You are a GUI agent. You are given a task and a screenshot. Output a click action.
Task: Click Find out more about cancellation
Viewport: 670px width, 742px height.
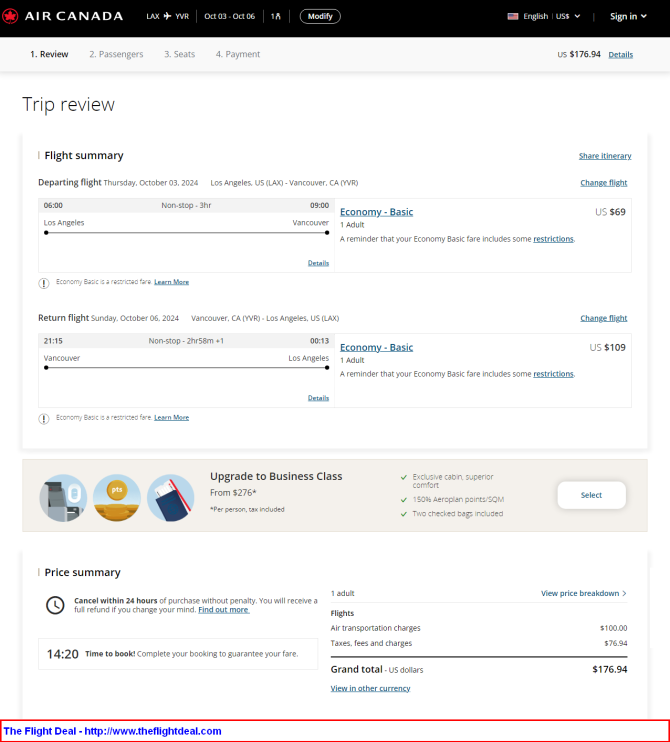pyautogui.click(x=223, y=610)
